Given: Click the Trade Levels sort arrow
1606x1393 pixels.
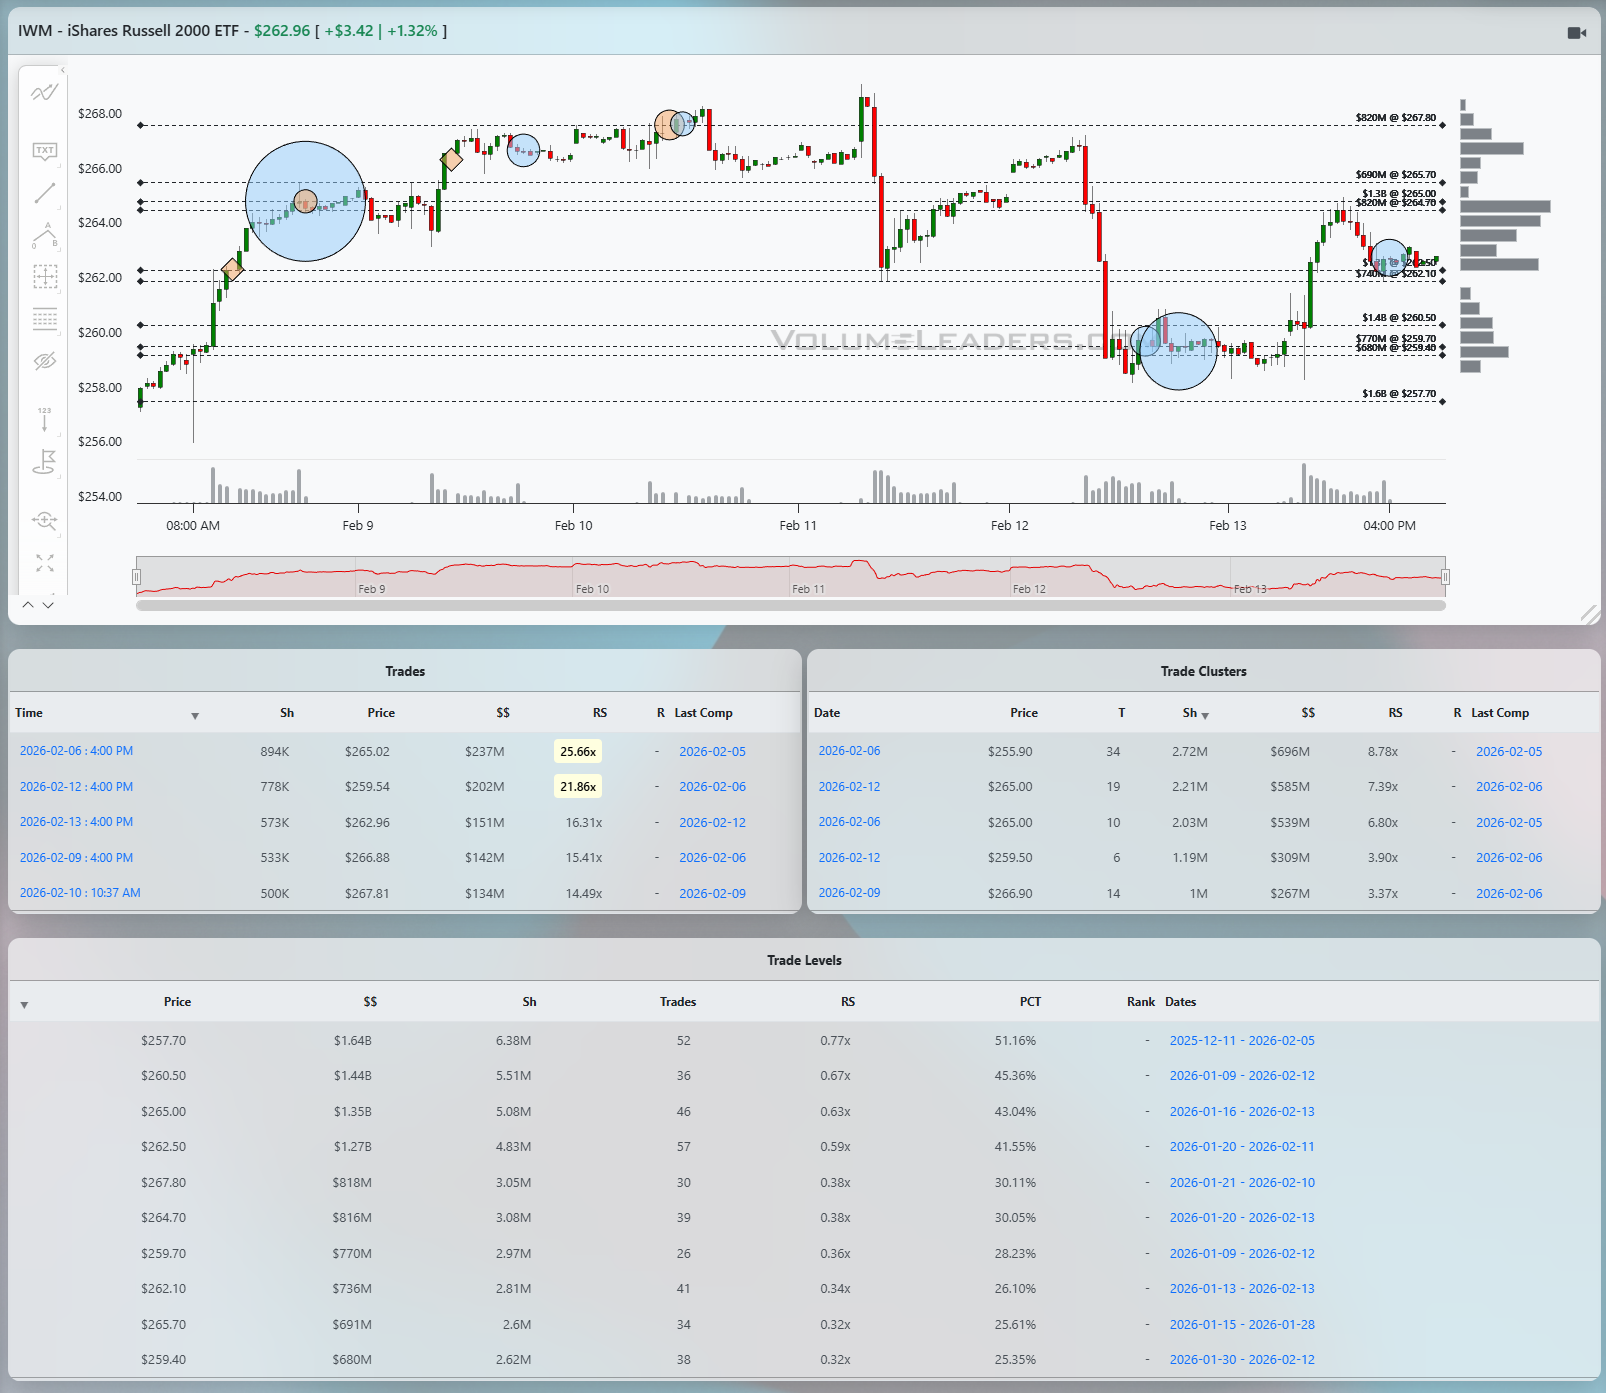Looking at the screenshot, I should (x=24, y=1004).
